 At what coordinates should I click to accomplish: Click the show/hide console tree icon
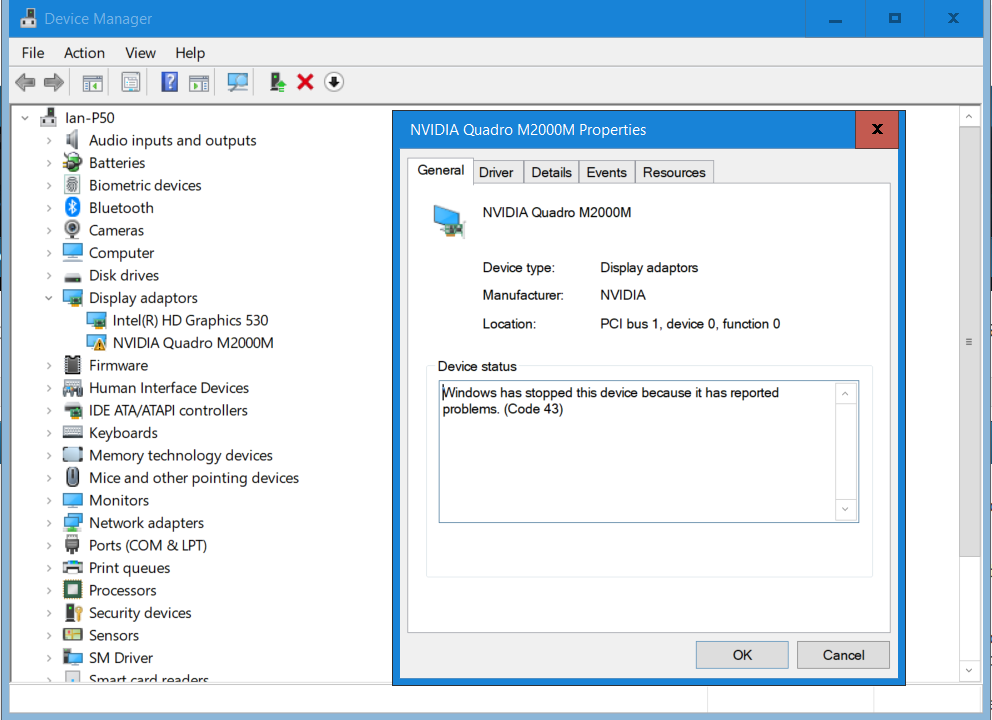click(92, 82)
